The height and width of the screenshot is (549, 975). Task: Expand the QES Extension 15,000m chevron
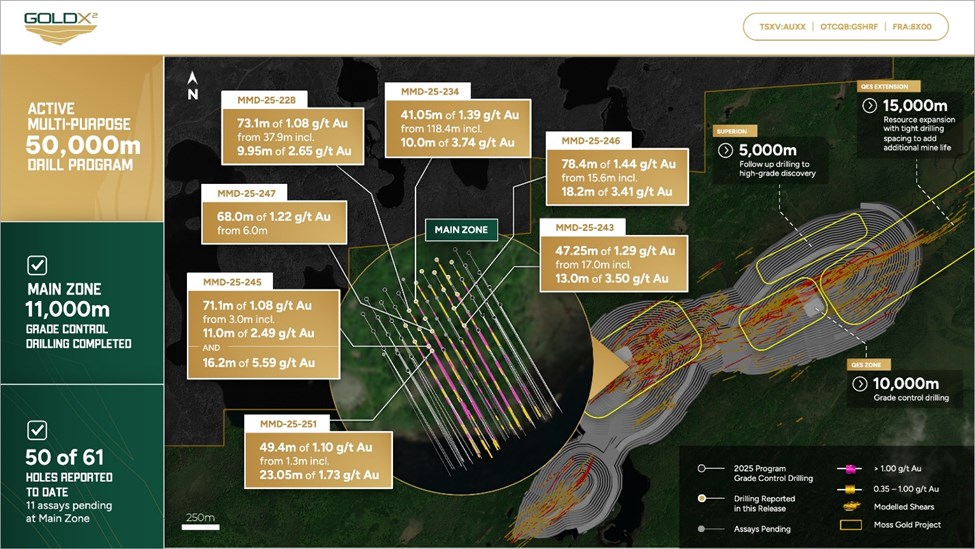869,105
